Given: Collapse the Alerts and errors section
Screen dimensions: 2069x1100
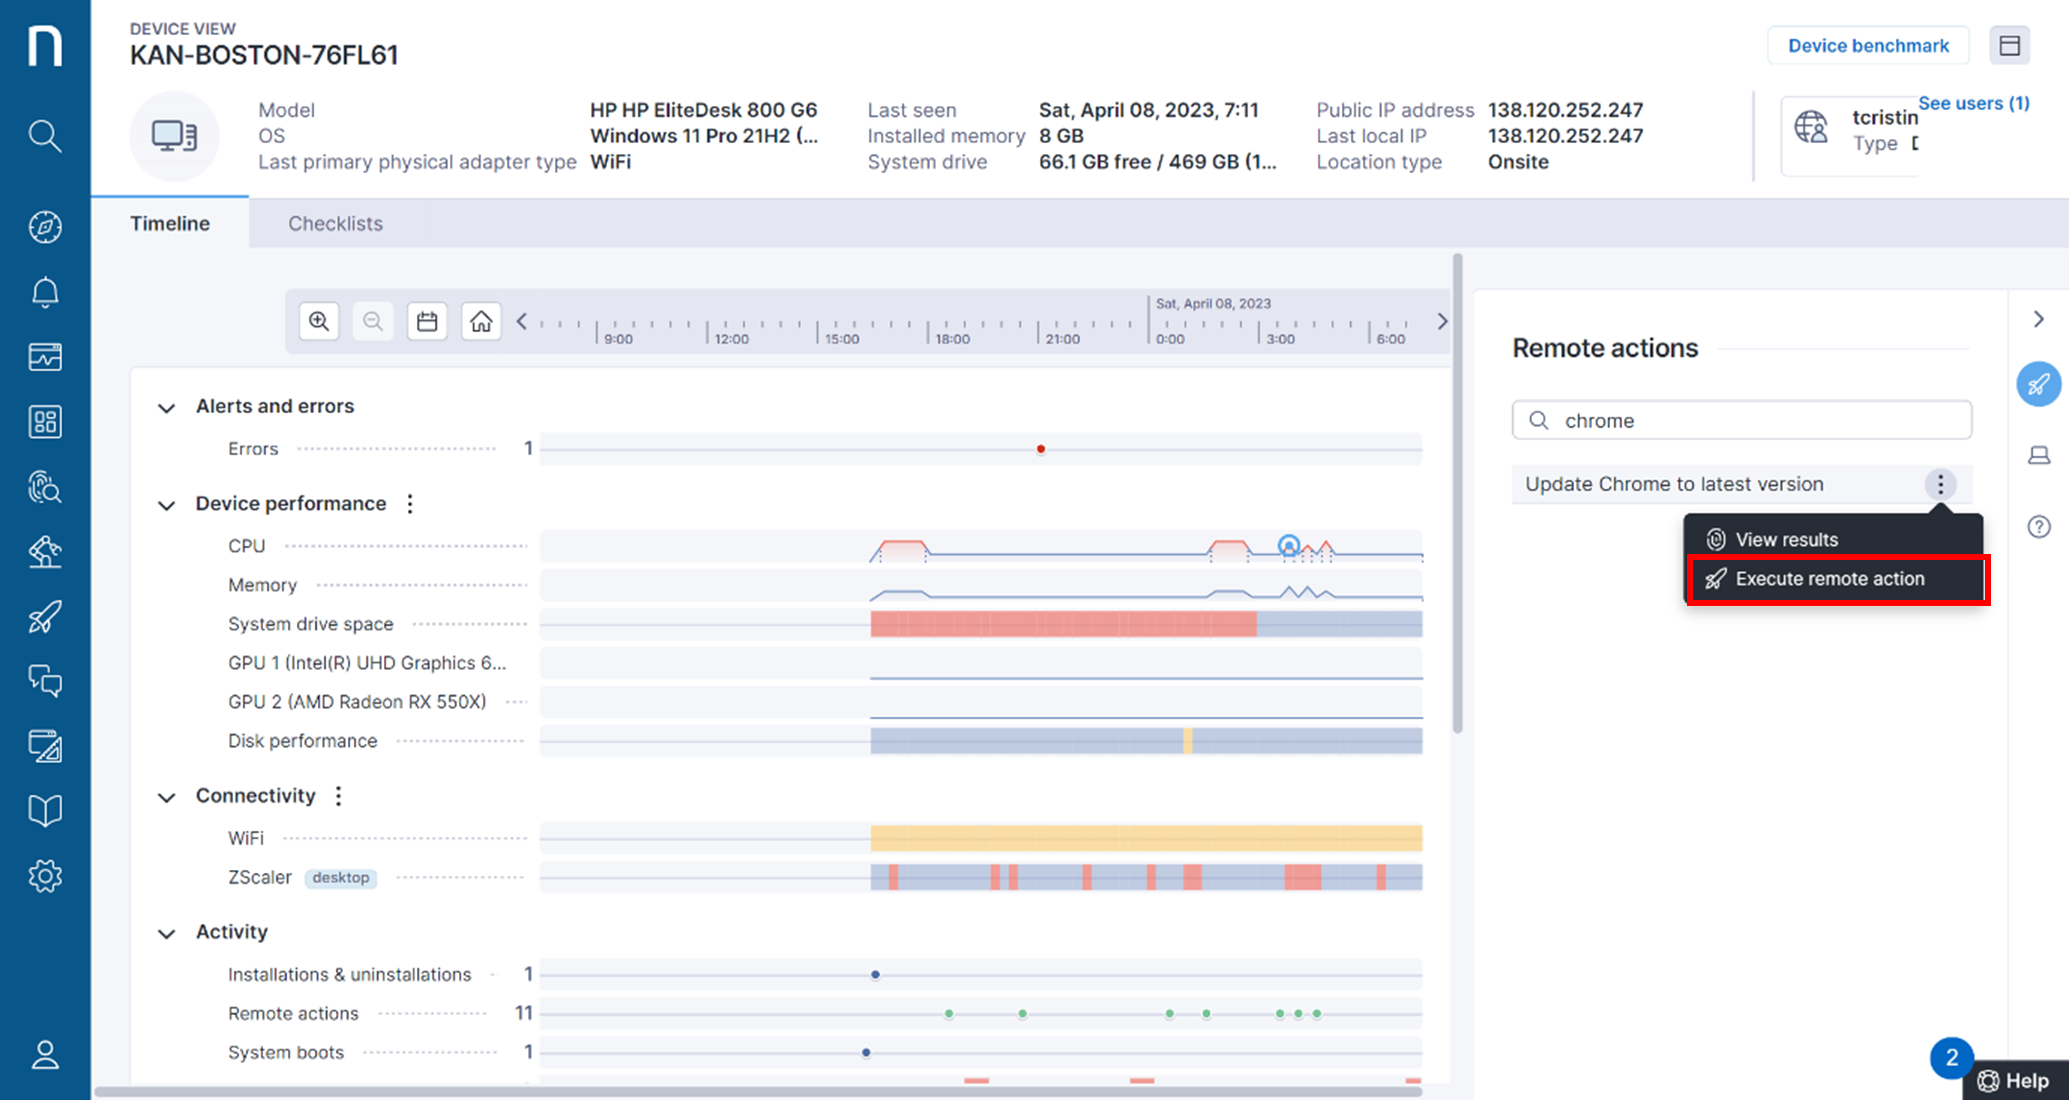Looking at the screenshot, I should click(x=166, y=408).
